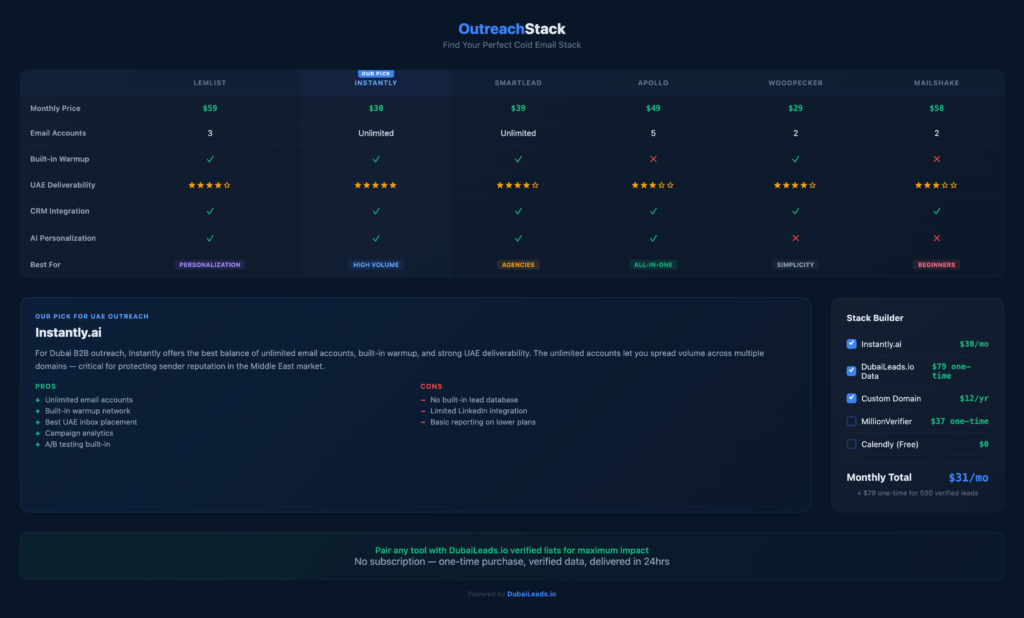Click the DubaiLeads.io verified lists banner

click(x=512, y=556)
